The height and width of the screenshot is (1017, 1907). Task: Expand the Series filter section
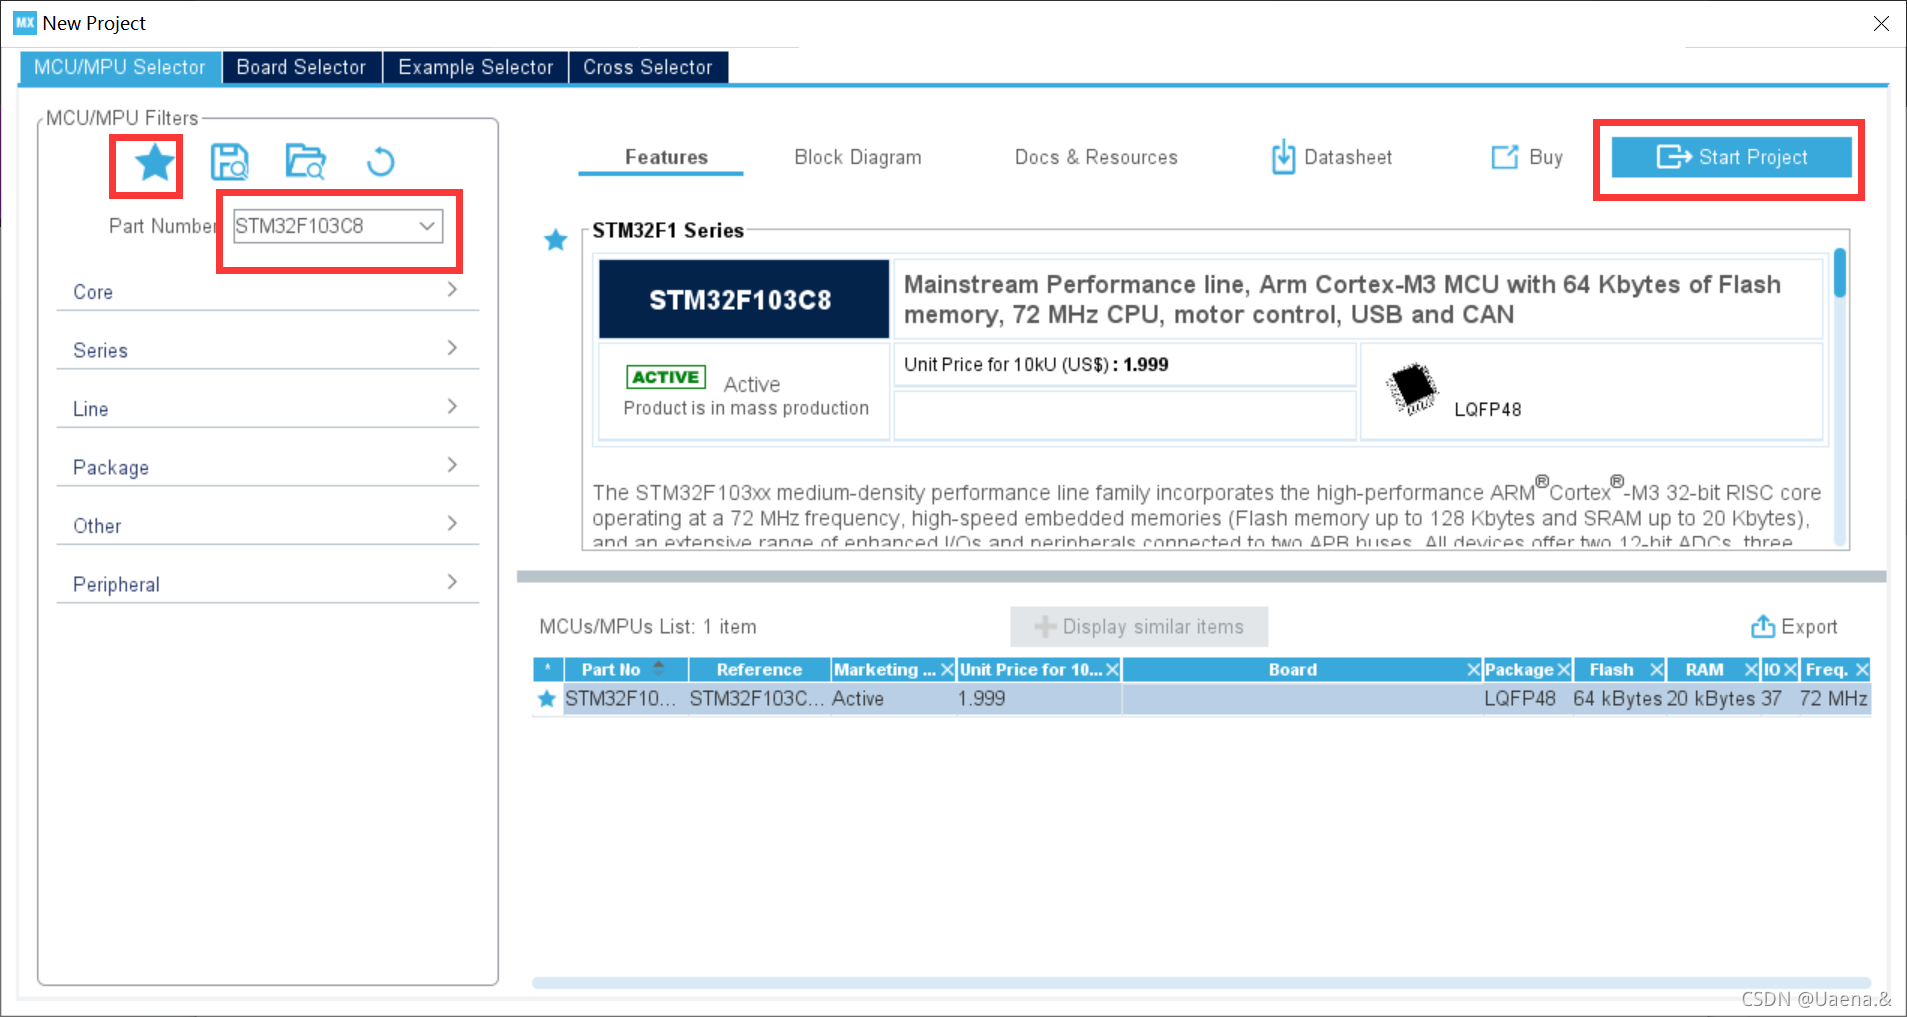click(267, 350)
